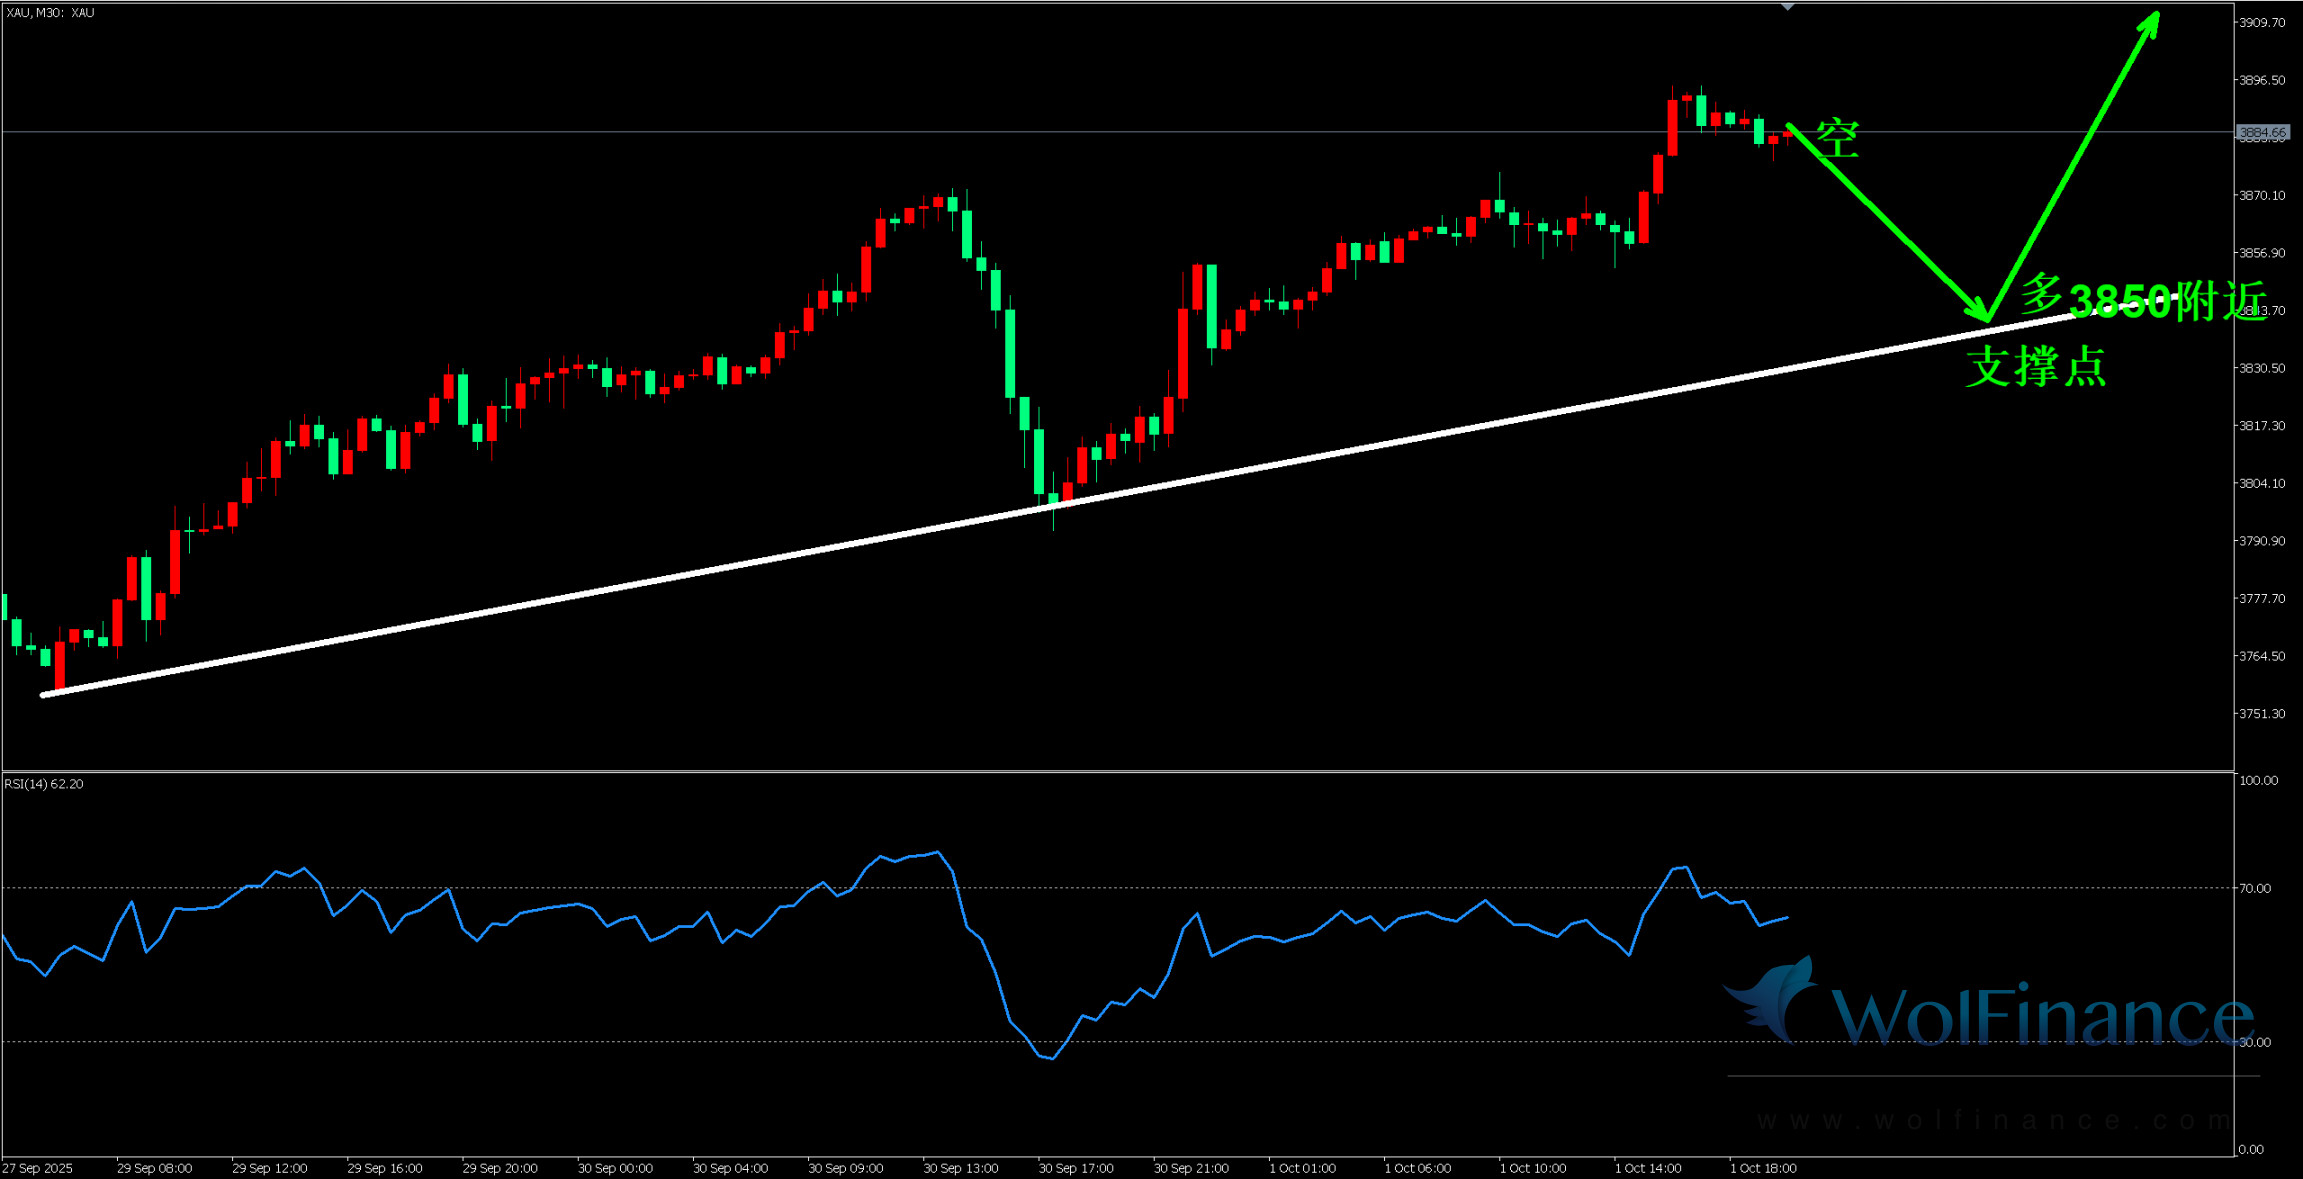Select the green 空 annotation text
The height and width of the screenshot is (1179, 2303).
pyautogui.click(x=1837, y=139)
